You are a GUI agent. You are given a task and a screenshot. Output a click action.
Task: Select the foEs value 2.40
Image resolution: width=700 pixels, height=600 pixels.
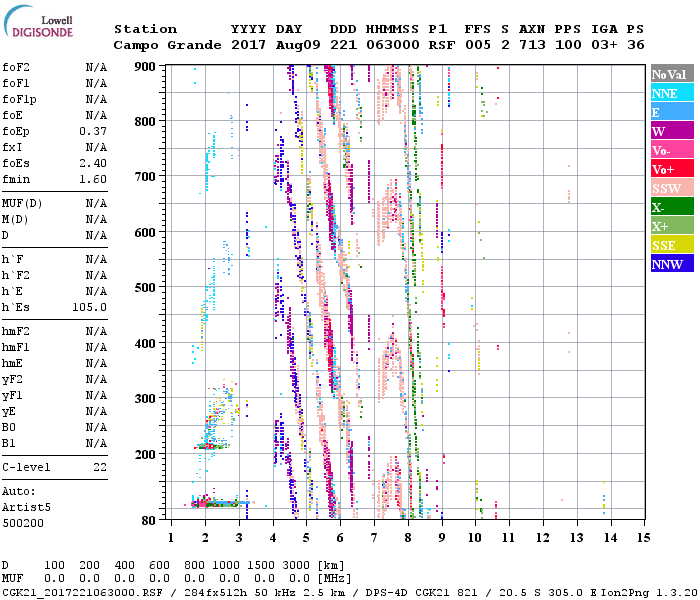pyautogui.click(x=92, y=163)
